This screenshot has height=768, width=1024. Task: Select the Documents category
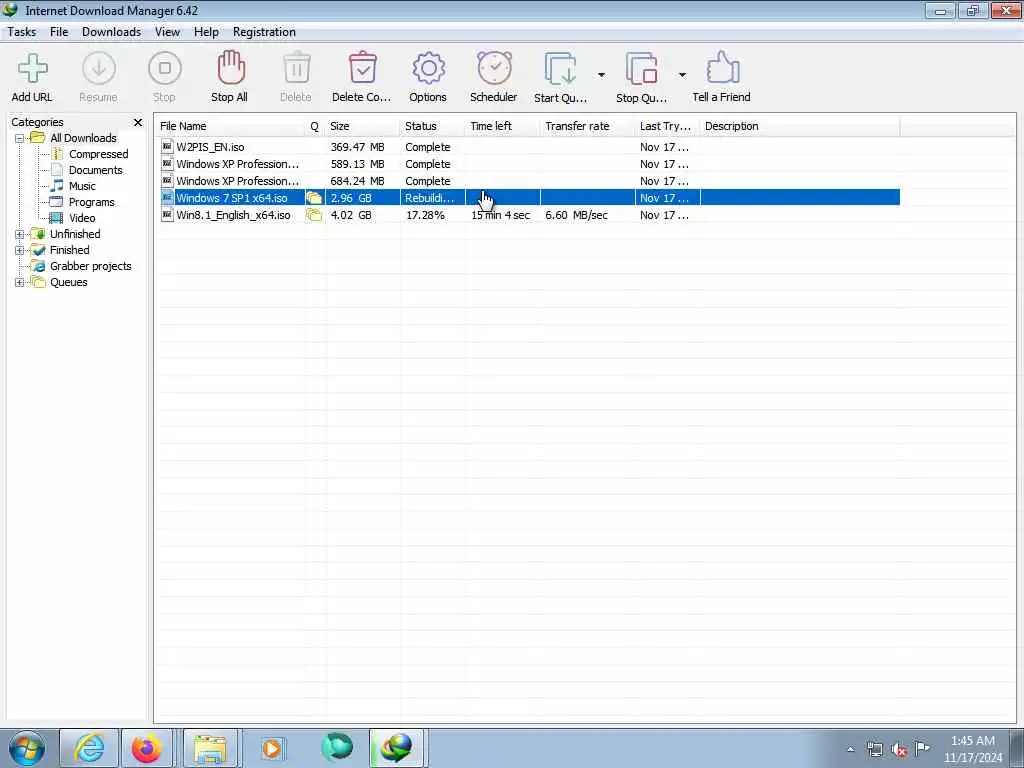95,170
